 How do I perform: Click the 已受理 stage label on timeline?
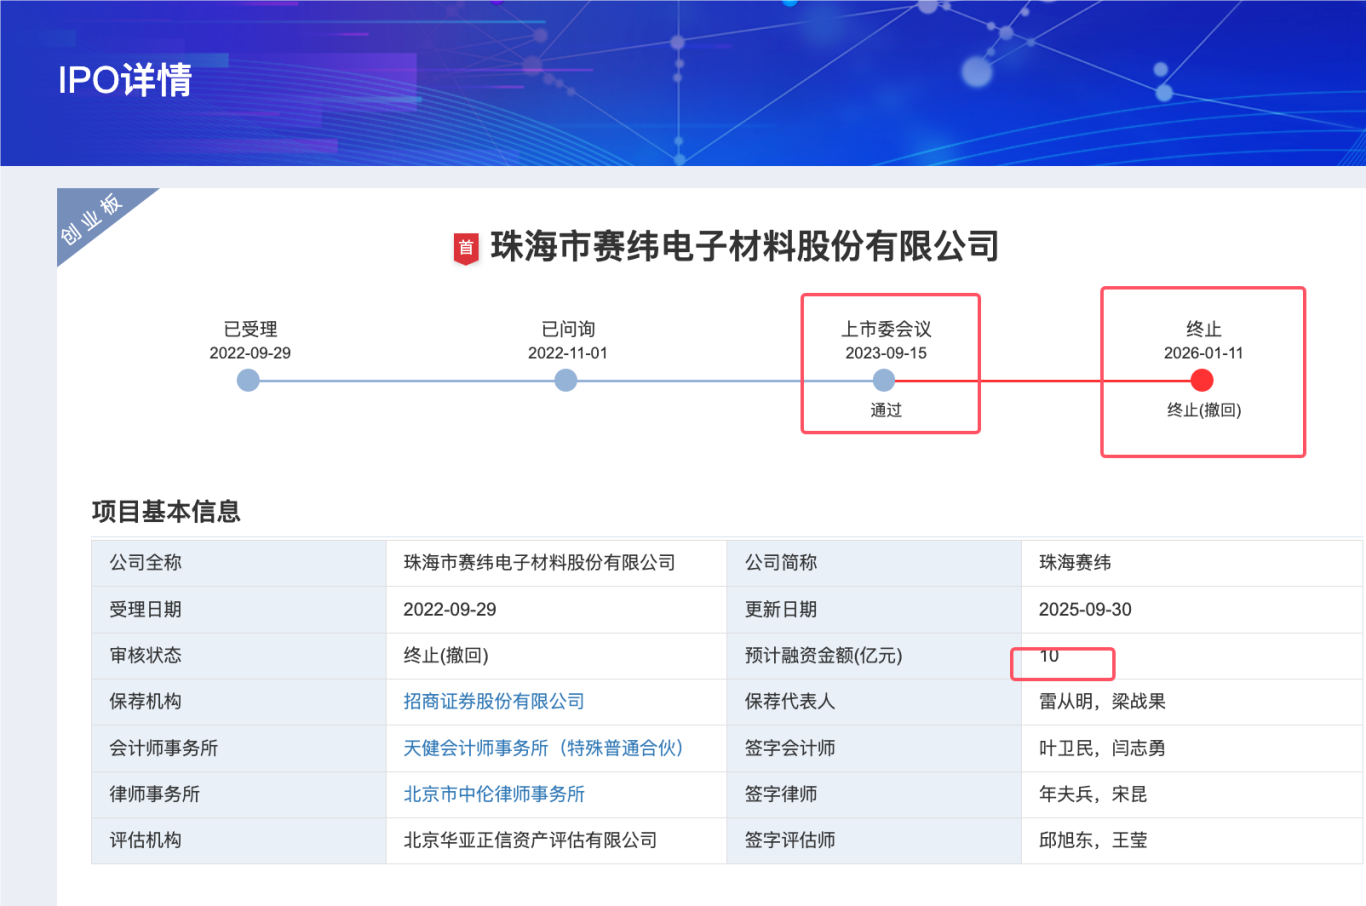click(250, 329)
